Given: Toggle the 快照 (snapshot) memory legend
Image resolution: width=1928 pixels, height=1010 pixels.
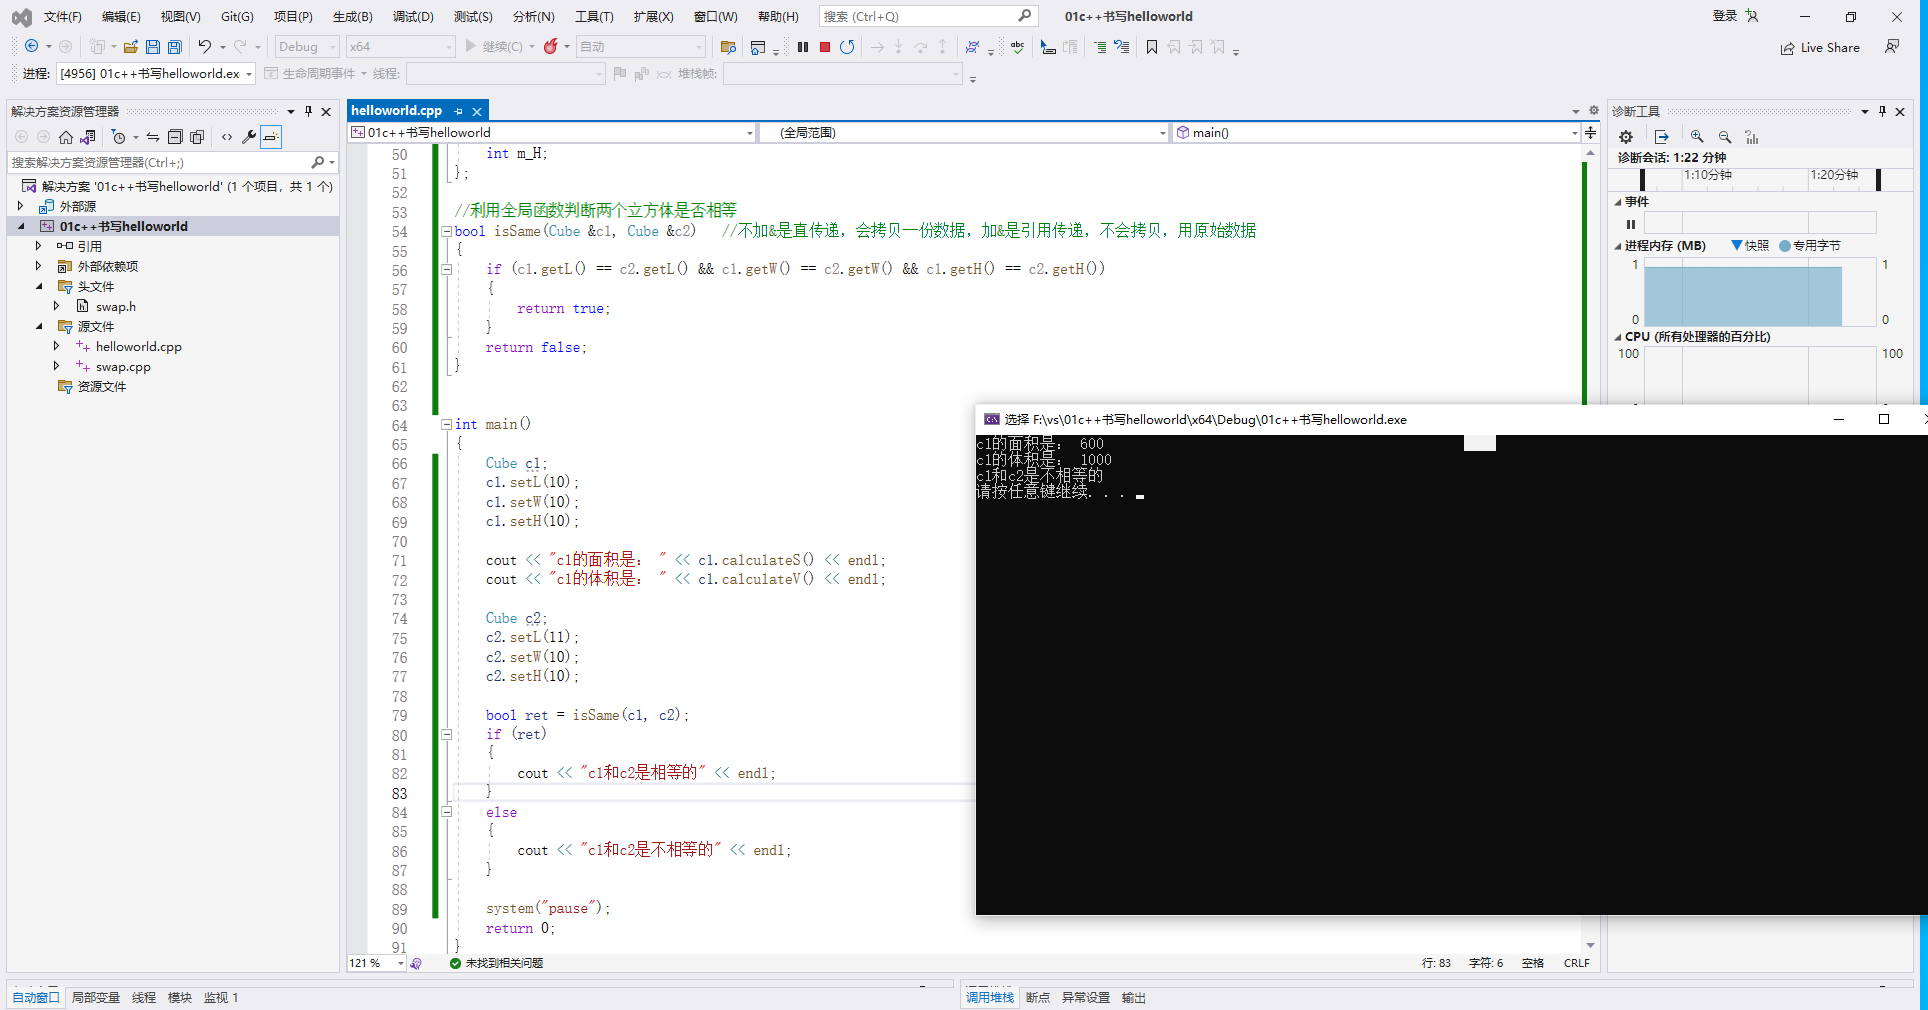Looking at the screenshot, I should 1750,245.
